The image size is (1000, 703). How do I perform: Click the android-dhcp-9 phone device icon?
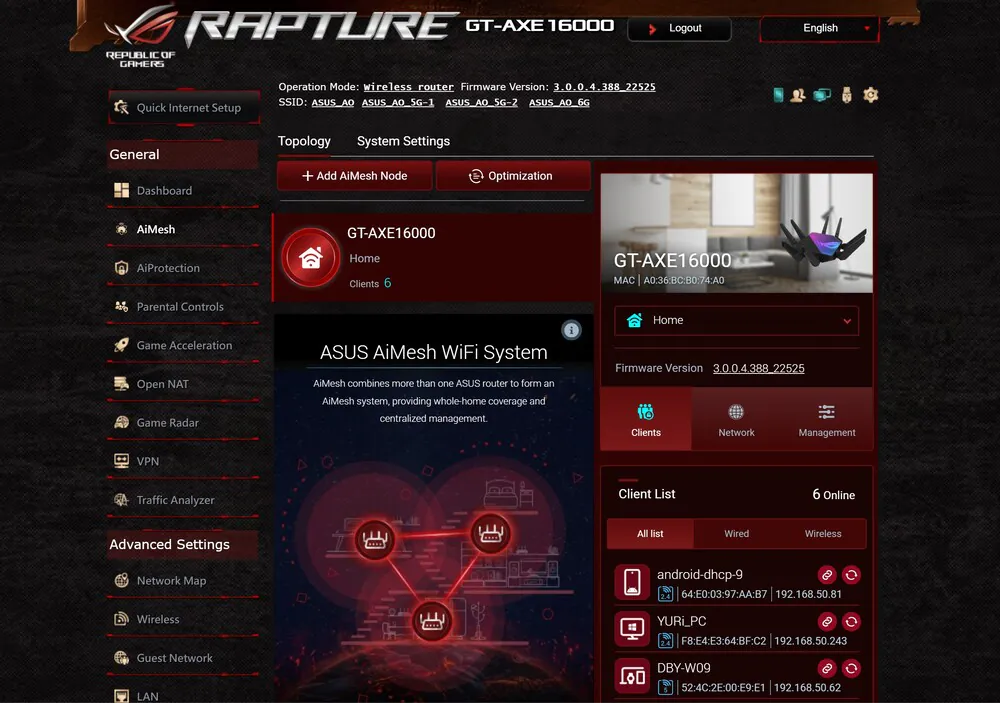point(632,582)
